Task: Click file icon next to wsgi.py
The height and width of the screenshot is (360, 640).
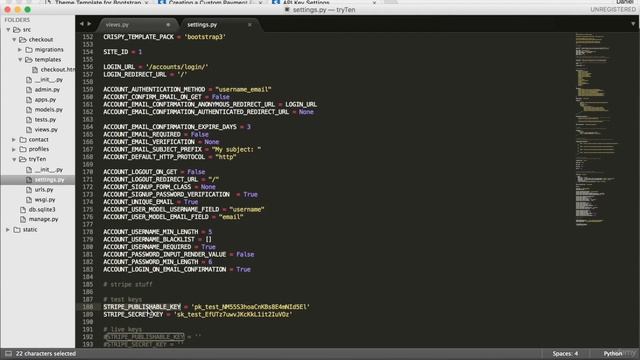Action: pos(29,200)
